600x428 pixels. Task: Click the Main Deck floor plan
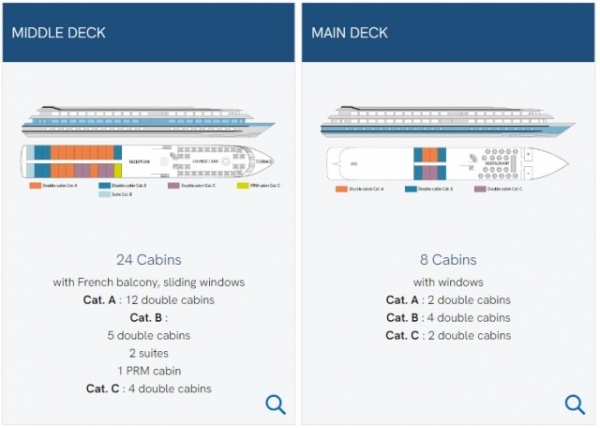point(448,164)
